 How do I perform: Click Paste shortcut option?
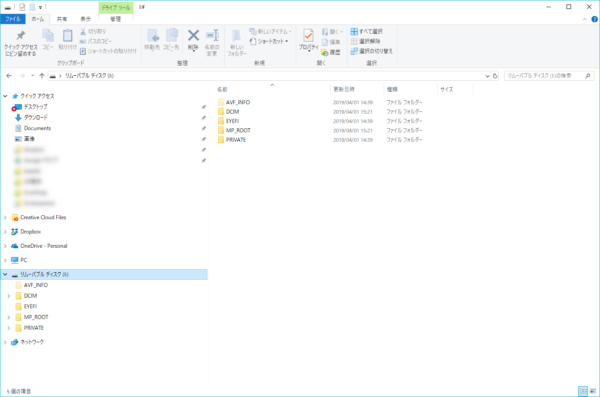point(108,51)
